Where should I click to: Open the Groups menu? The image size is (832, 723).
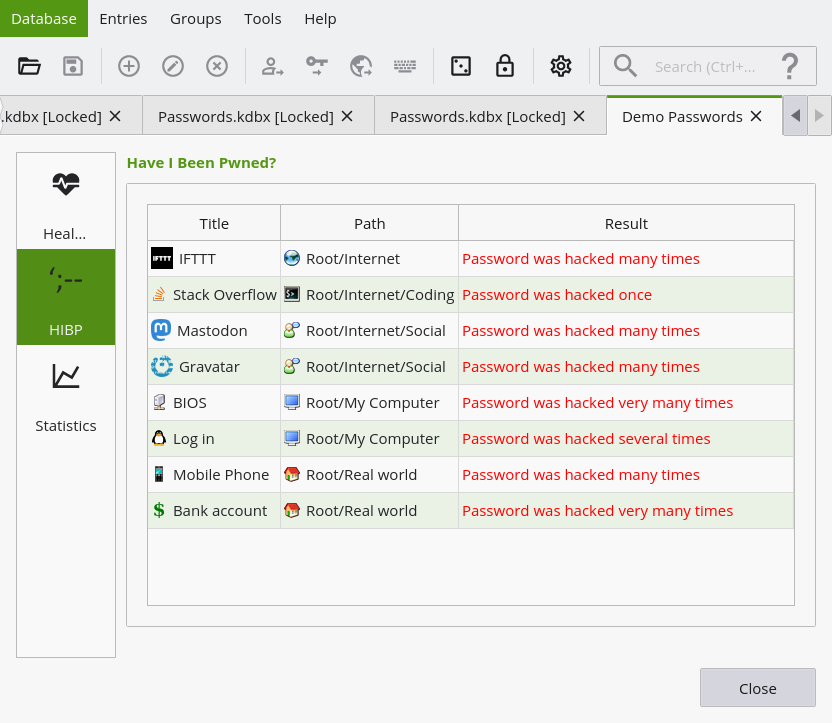[196, 19]
